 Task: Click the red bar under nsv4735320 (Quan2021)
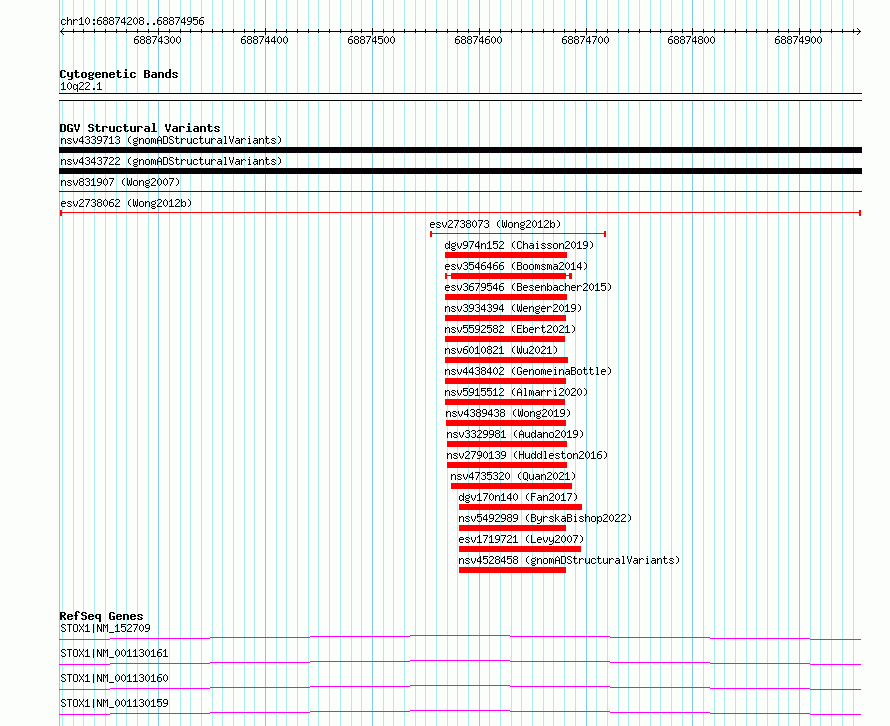click(511, 486)
